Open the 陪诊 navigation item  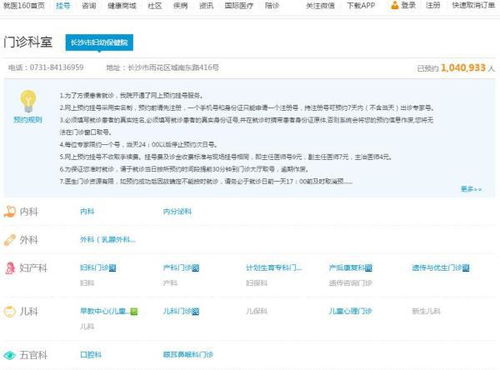click(x=272, y=5)
